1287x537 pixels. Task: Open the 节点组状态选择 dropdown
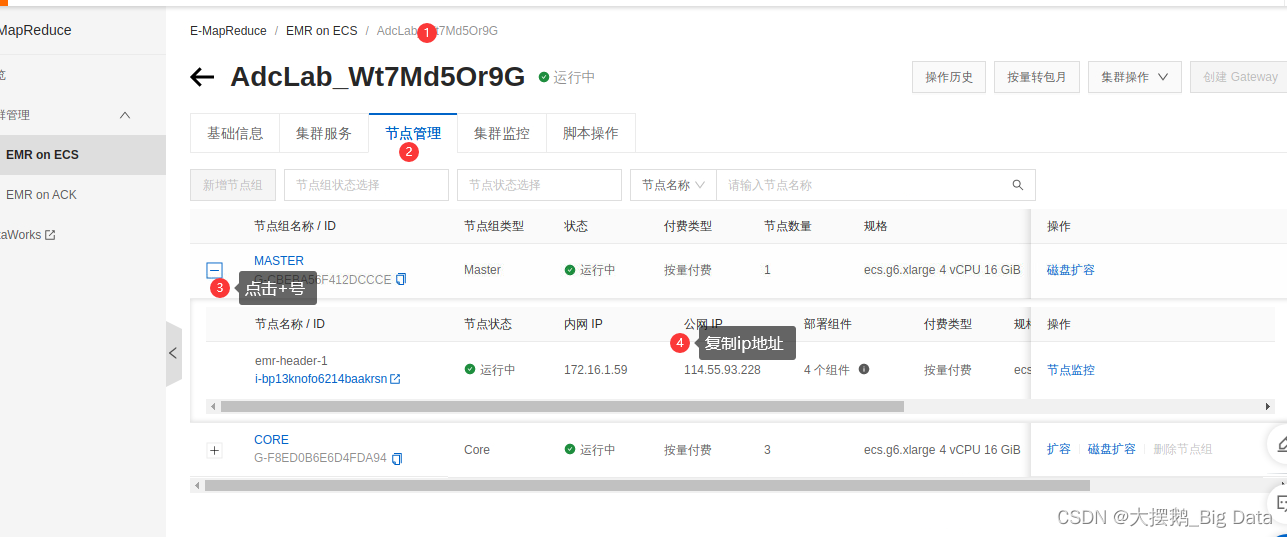click(x=366, y=185)
